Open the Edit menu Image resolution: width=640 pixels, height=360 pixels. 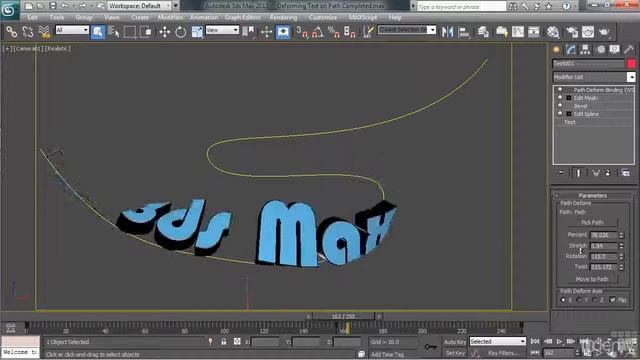pos(32,18)
